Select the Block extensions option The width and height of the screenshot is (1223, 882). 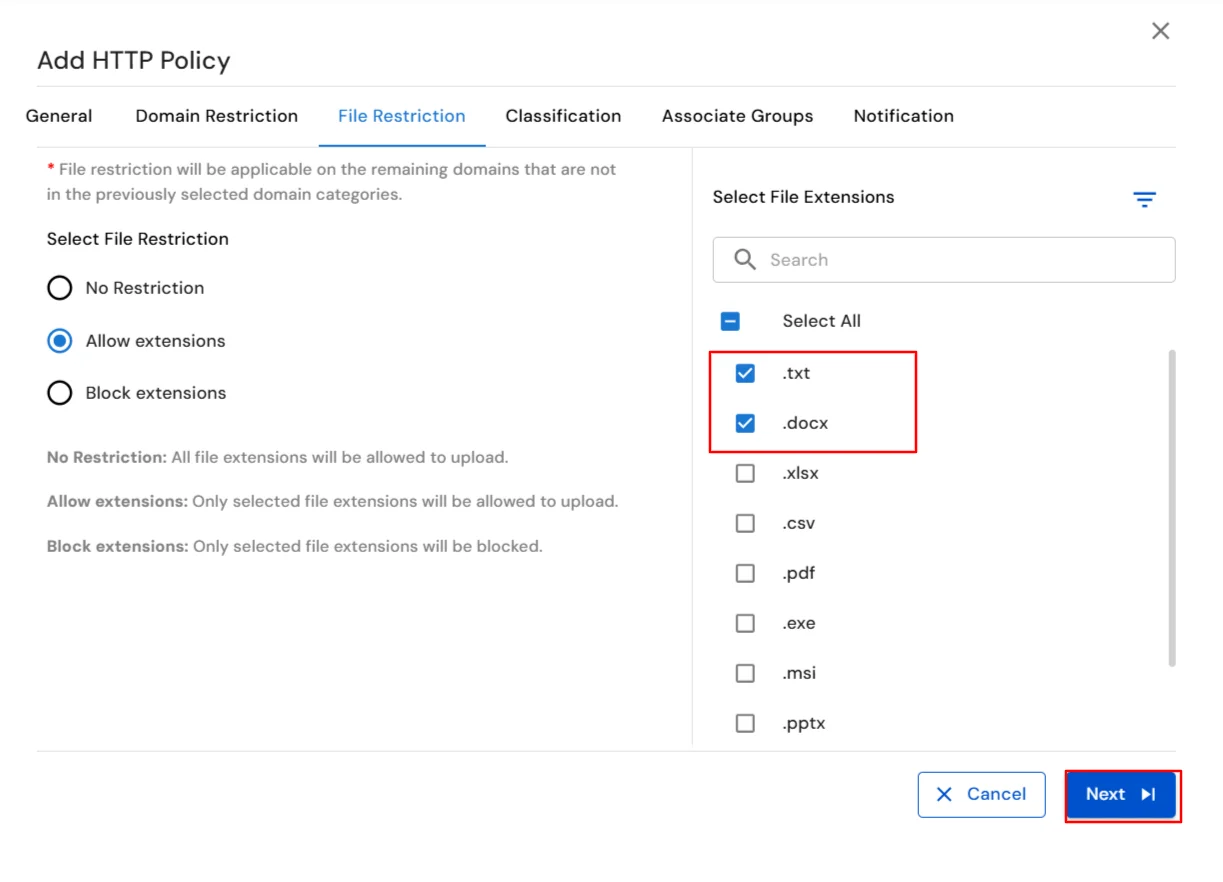59,392
